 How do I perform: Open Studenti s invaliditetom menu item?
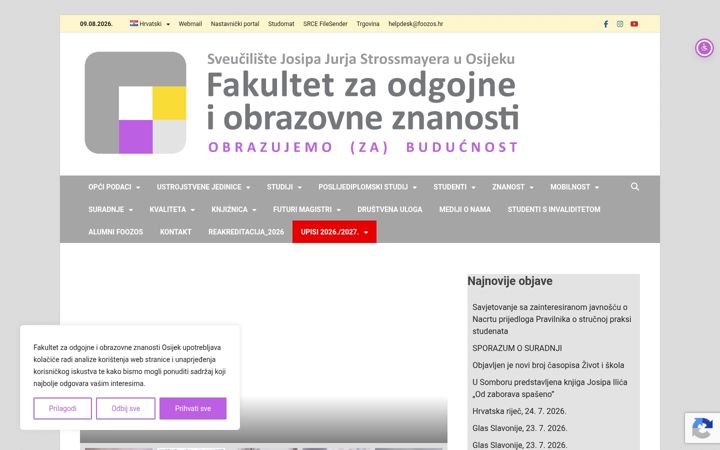click(554, 209)
